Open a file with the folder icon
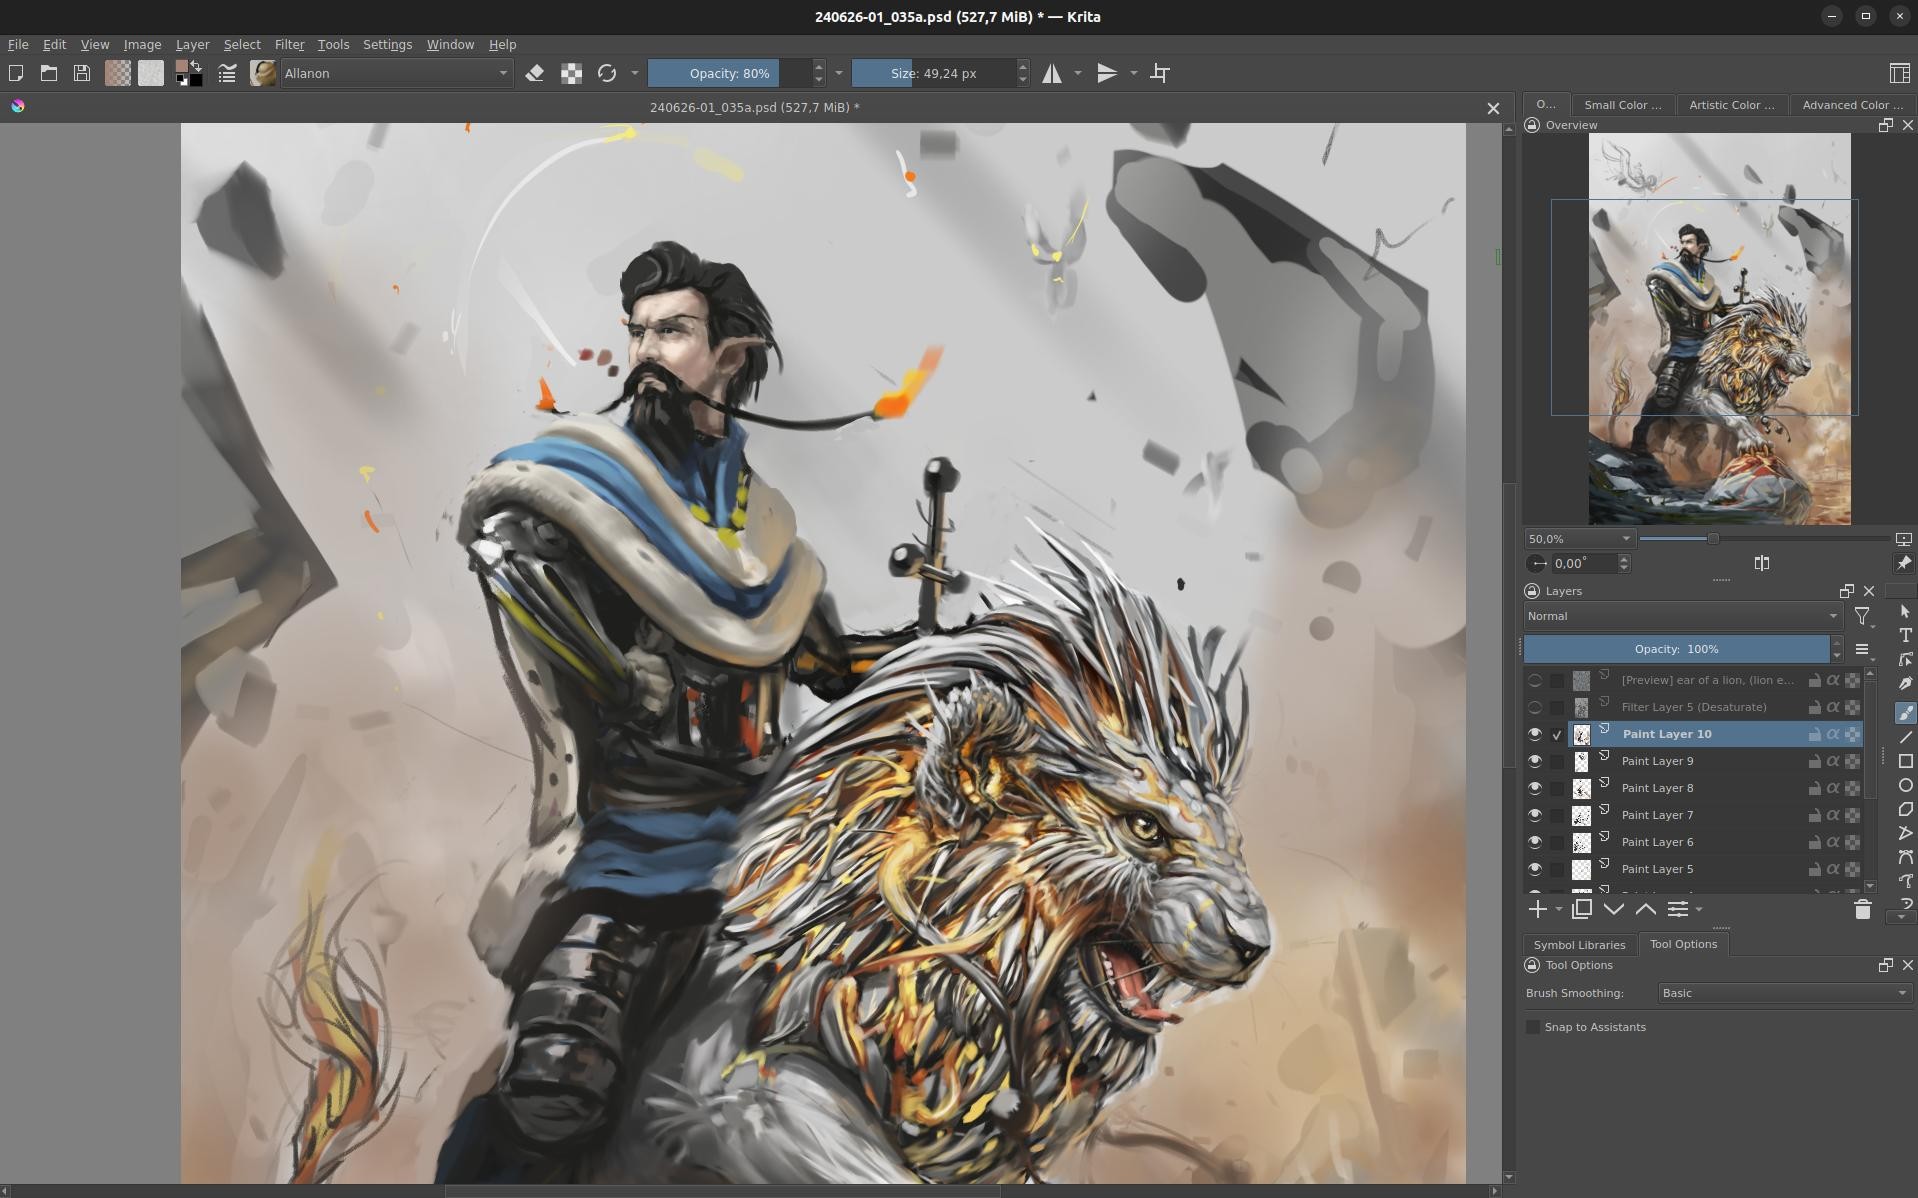The height and width of the screenshot is (1198, 1918). [49, 73]
